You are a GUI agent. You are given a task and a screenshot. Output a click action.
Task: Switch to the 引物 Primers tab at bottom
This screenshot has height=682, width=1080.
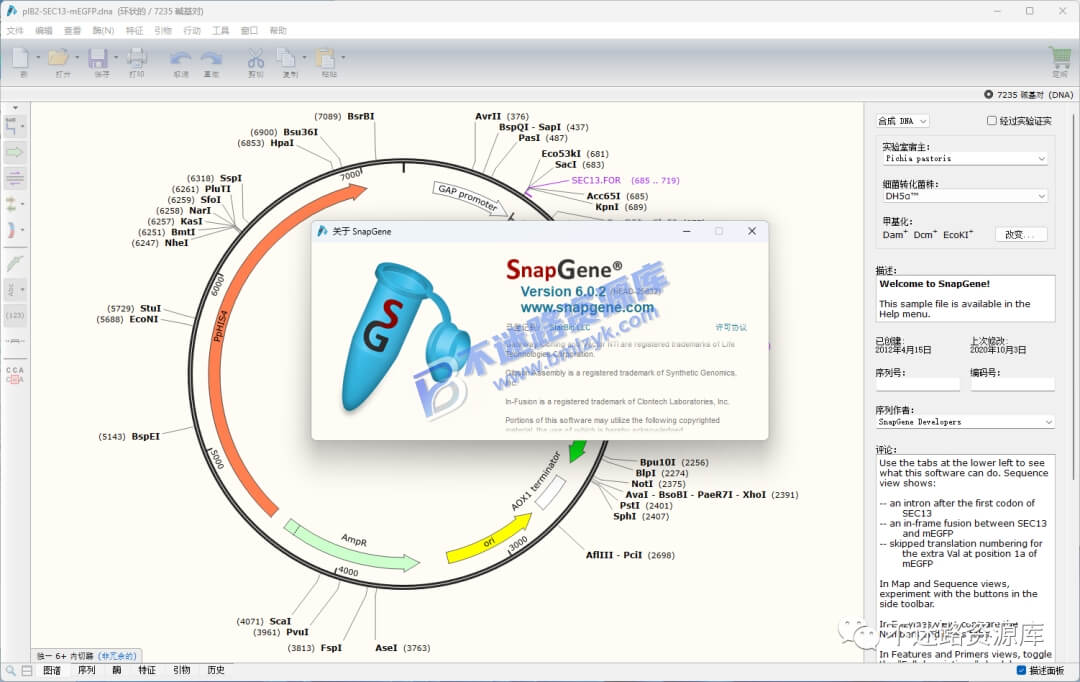pyautogui.click(x=182, y=670)
